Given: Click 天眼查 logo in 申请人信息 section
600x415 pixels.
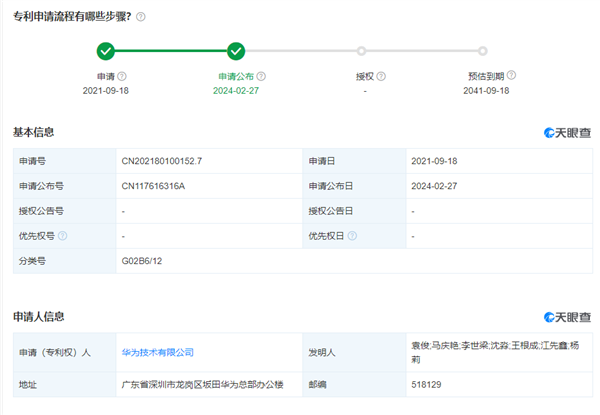Looking at the screenshot, I should [x=566, y=317].
